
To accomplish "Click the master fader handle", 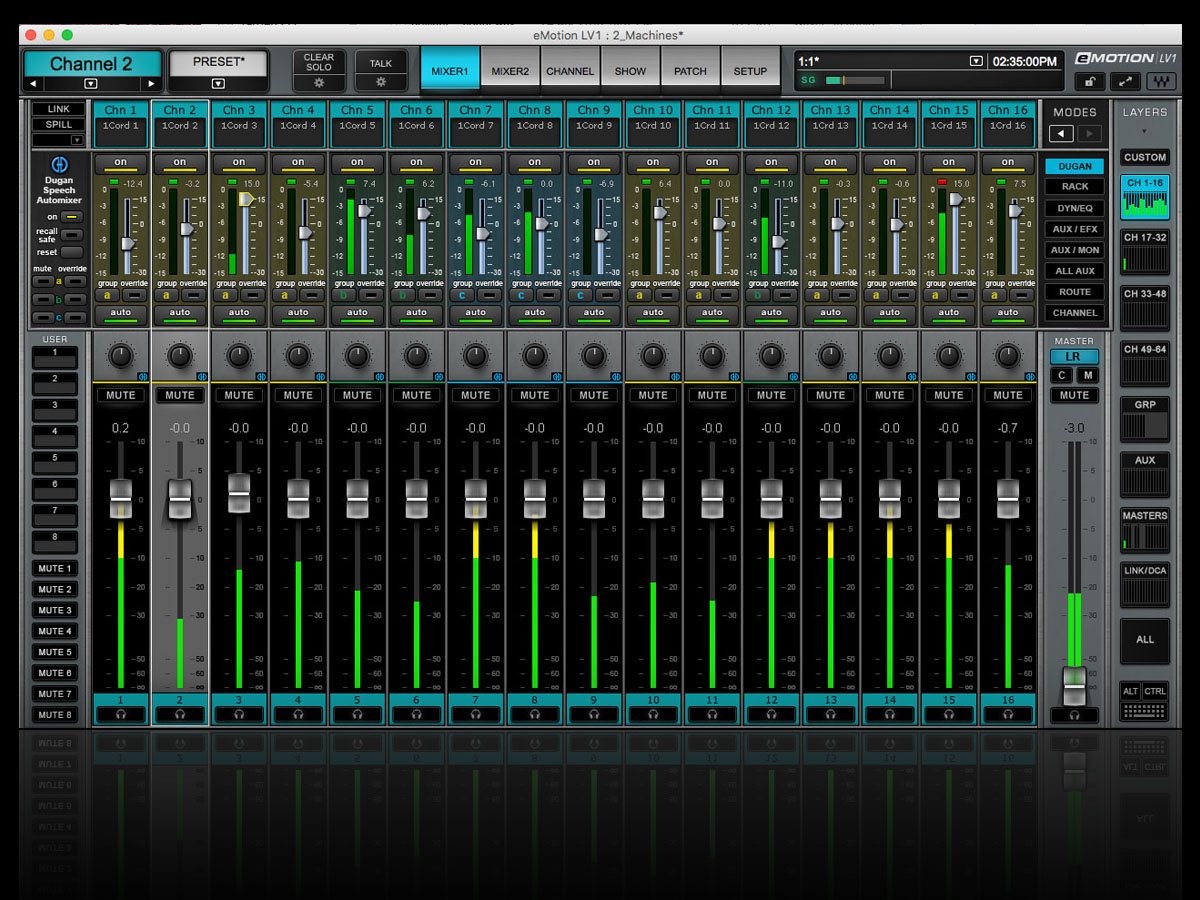I will coord(1075,686).
